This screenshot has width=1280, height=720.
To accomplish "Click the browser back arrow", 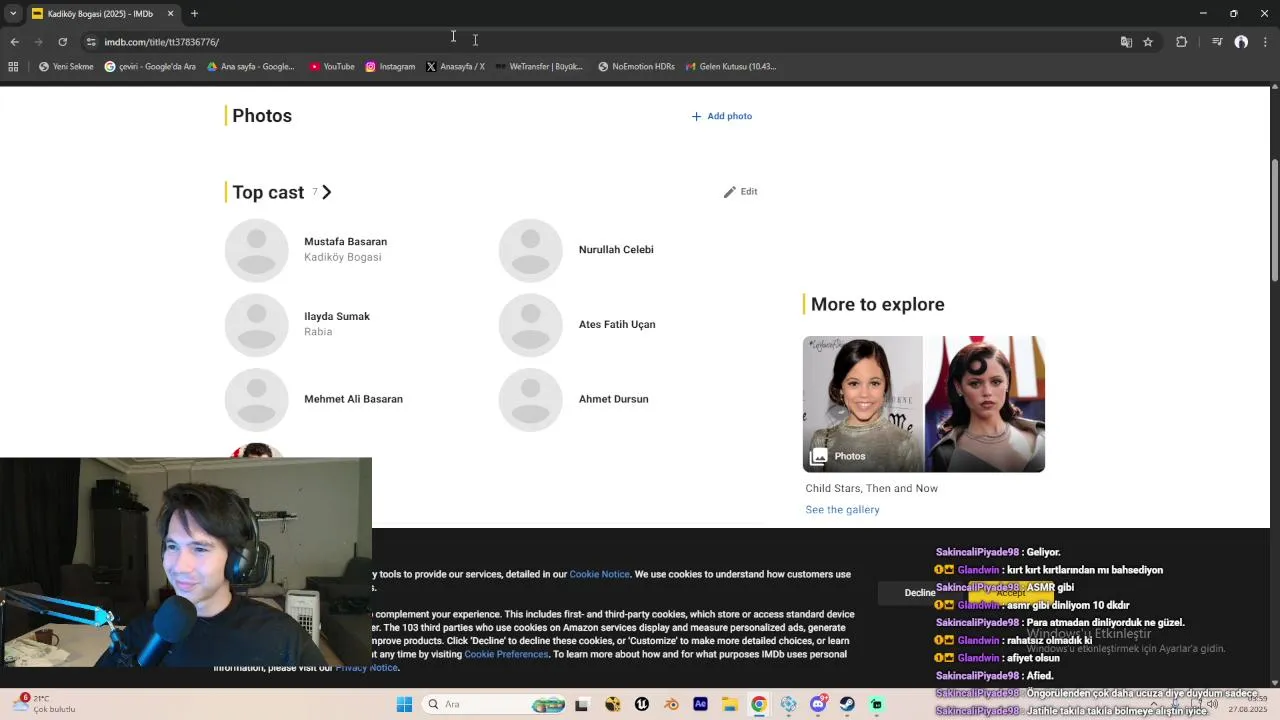I will click(x=14, y=42).
